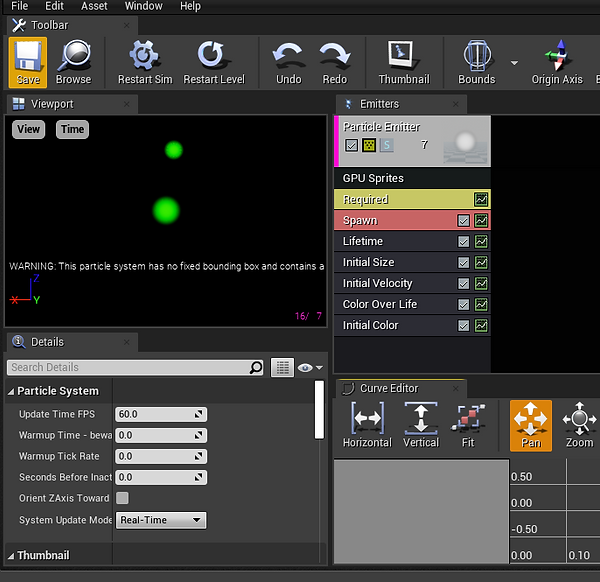Image resolution: width=600 pixels, height=582 pixels.
Task: Disable Initial Velocity module checkbox
Action: [463, 284]
